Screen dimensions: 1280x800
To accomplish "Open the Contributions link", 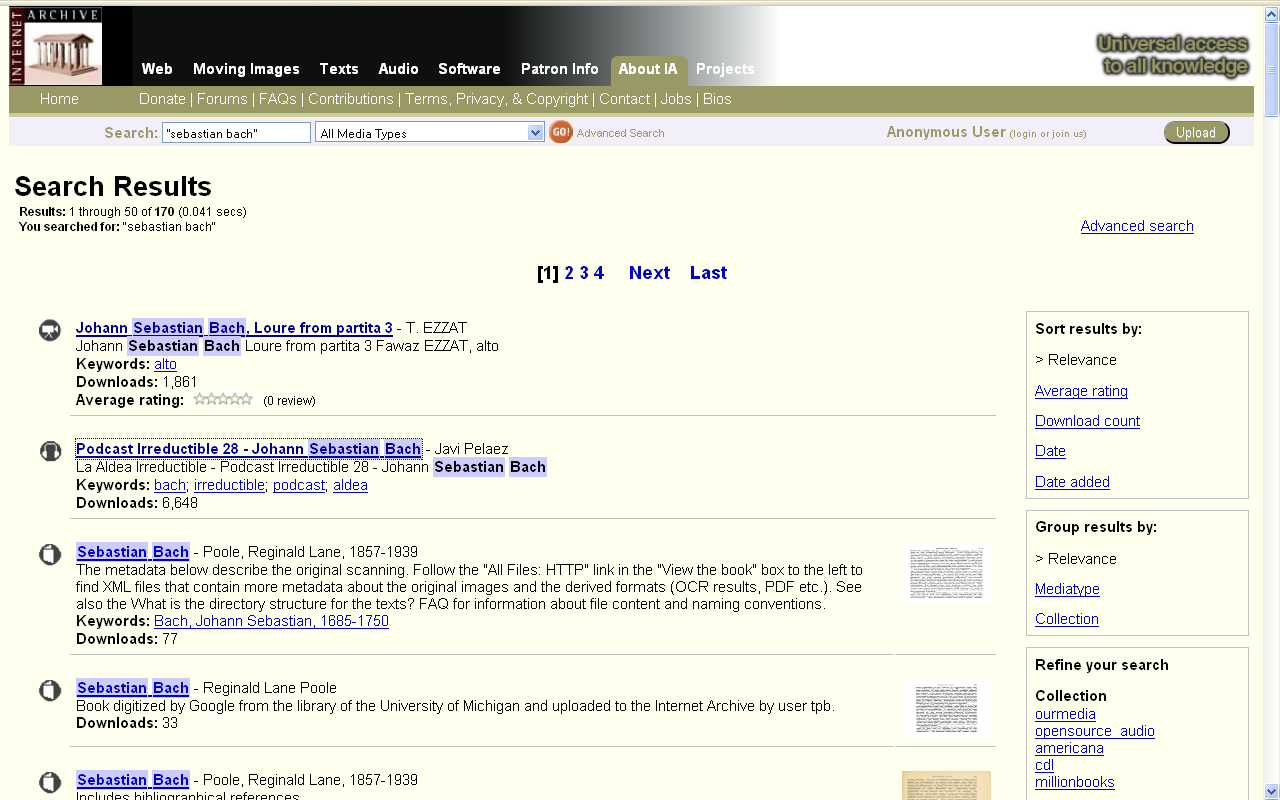I will coord(351,99).
